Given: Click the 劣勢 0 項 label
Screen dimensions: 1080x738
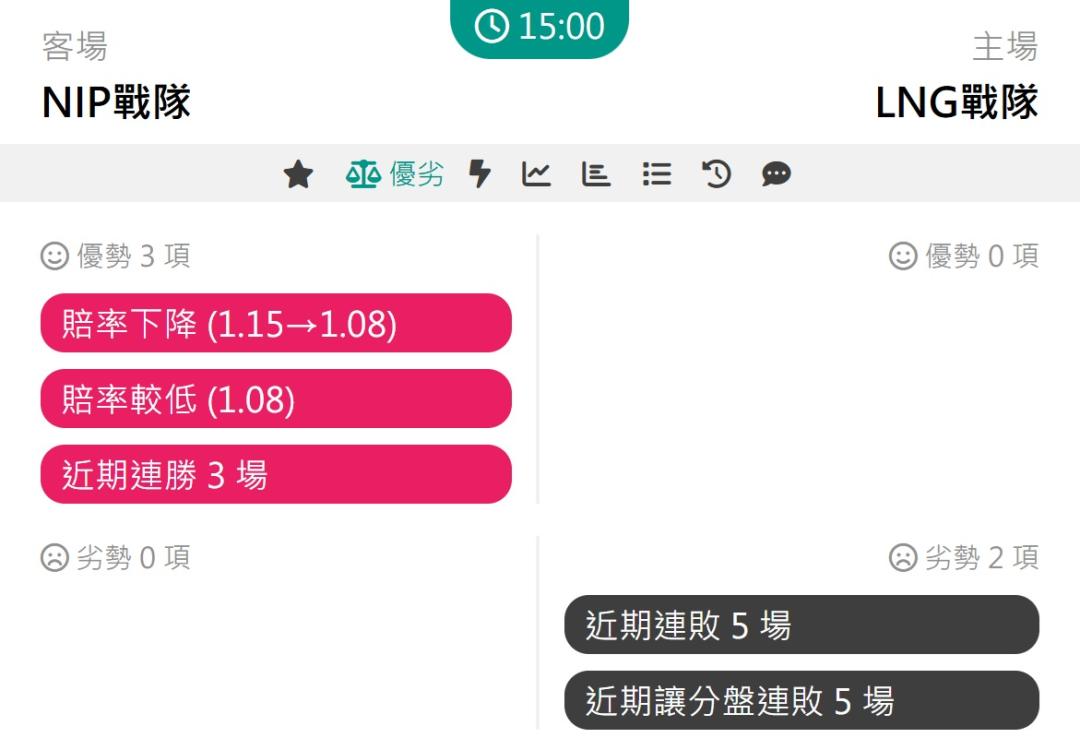Looking at the screenshot, I should point(134,557).
